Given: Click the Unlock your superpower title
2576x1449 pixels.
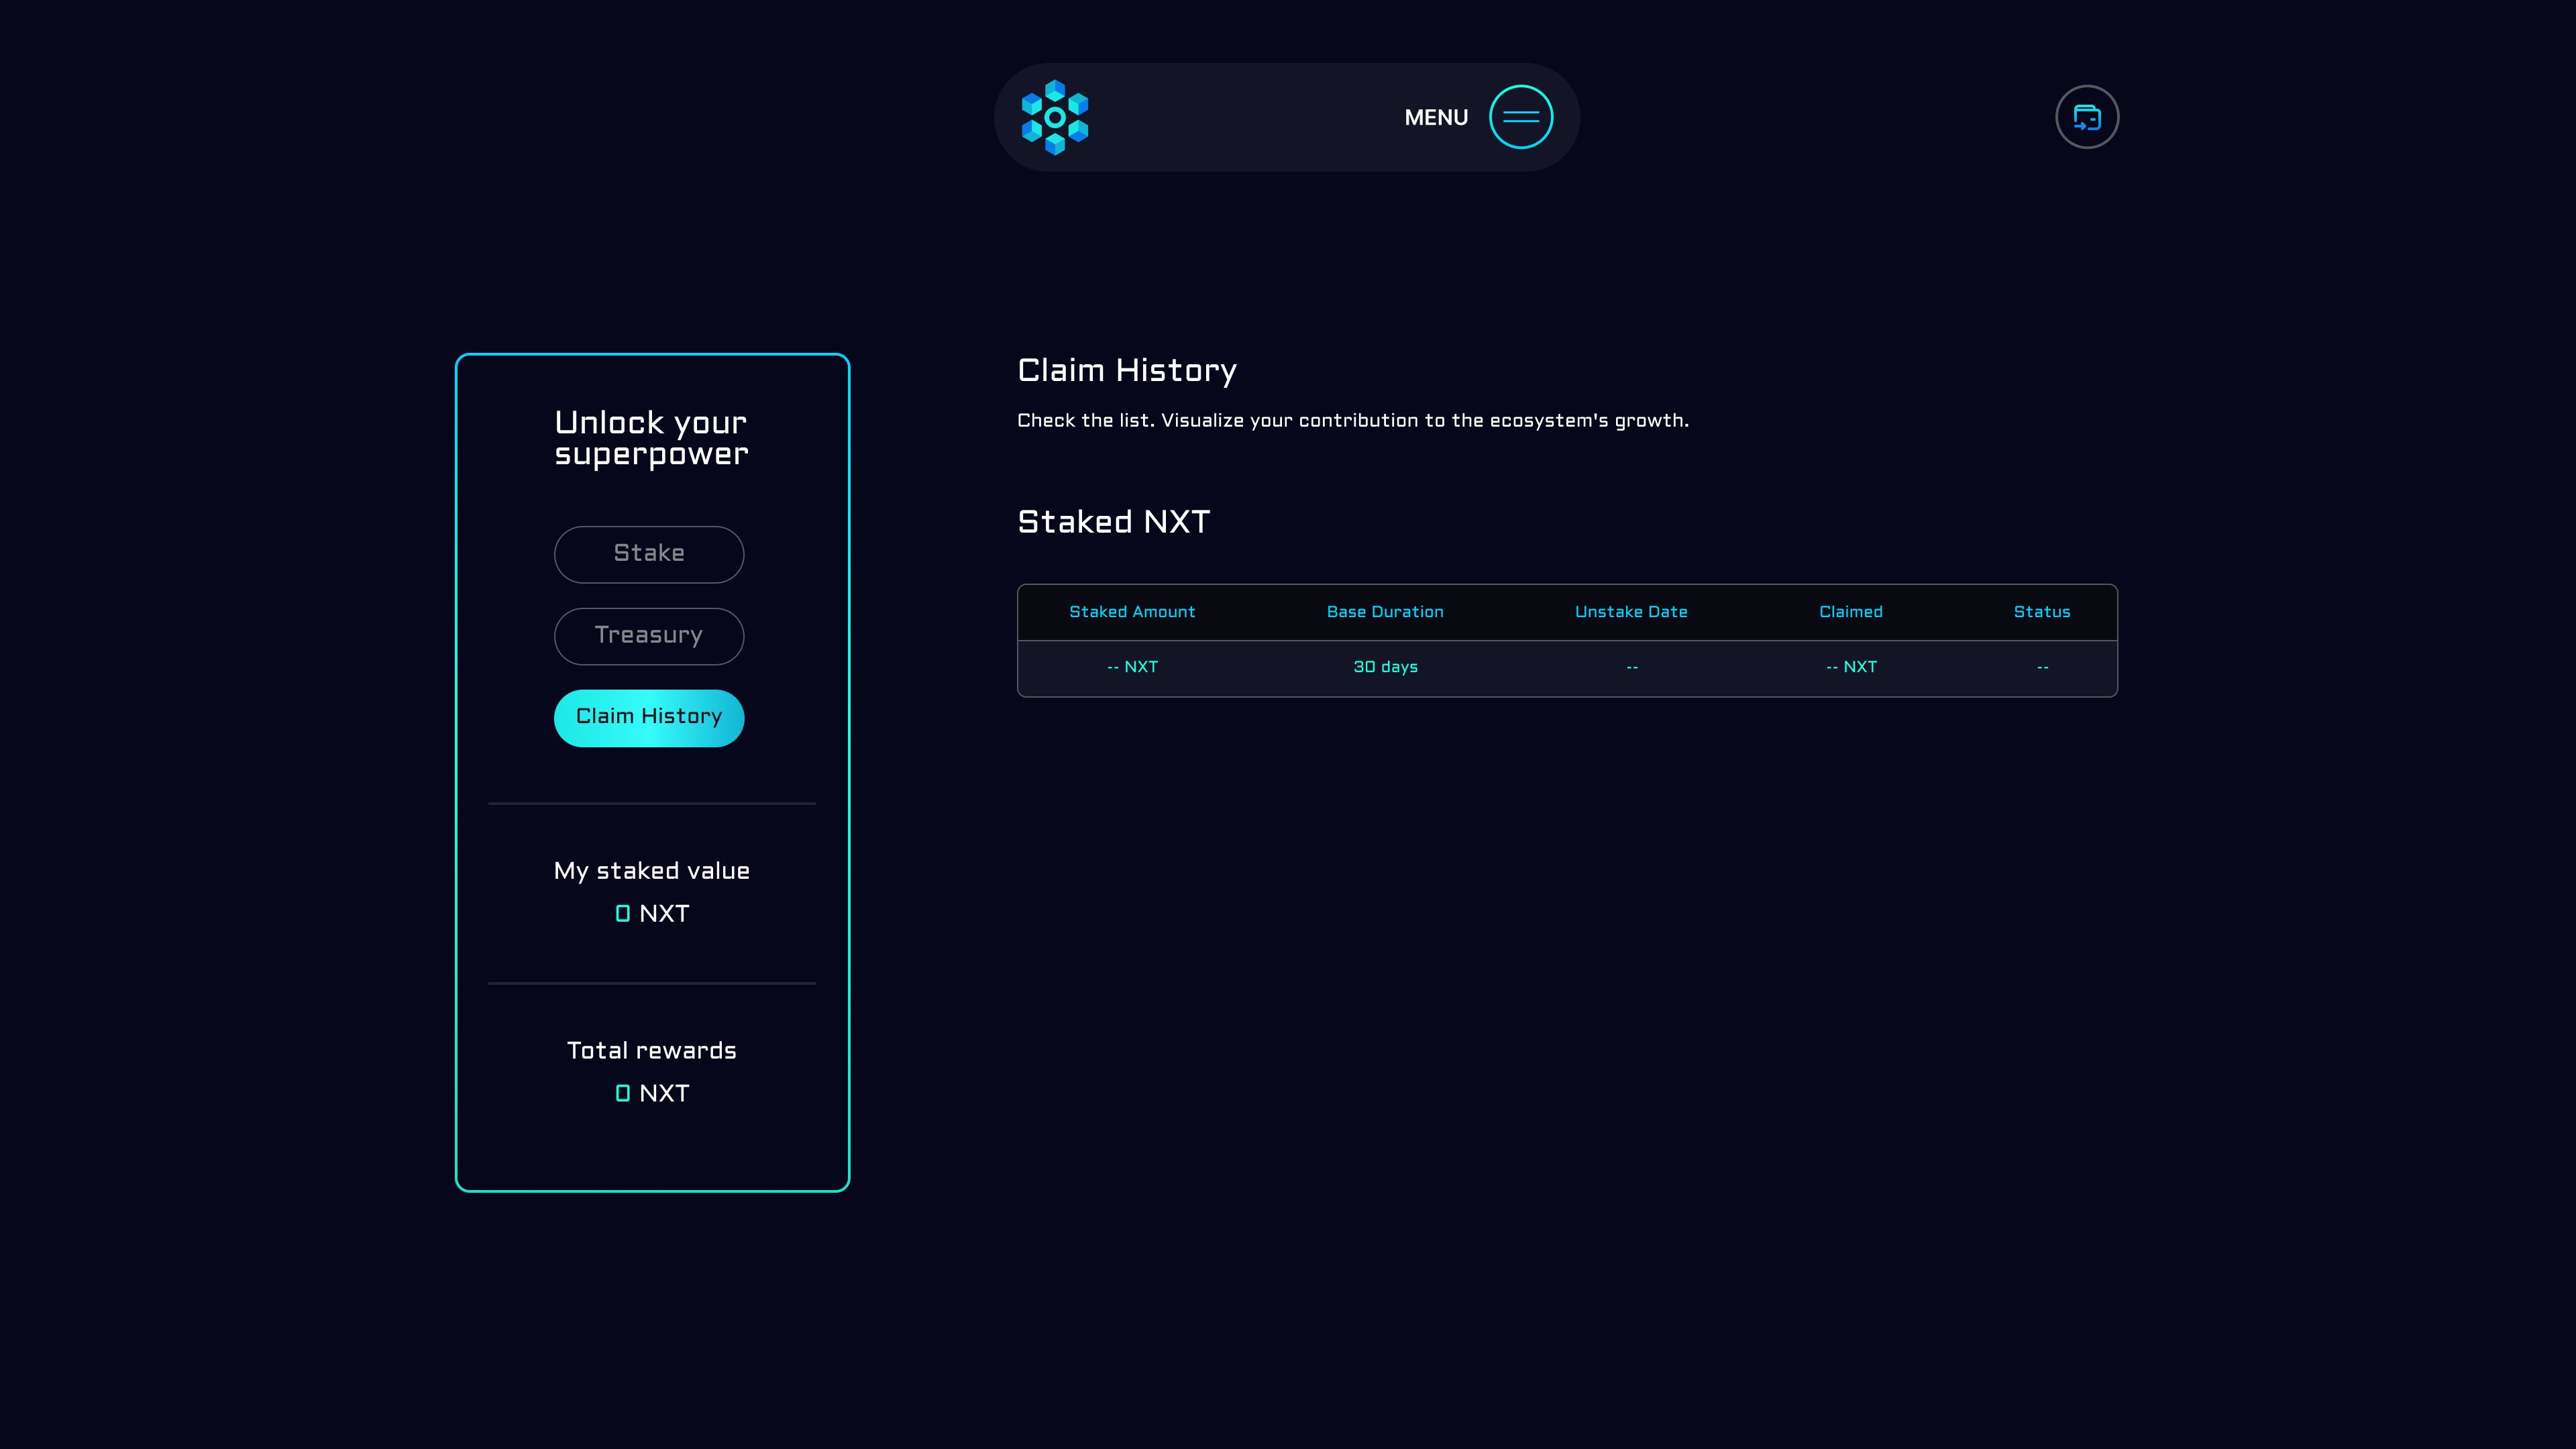Looking at the screenshot, I should coord(651,437).
